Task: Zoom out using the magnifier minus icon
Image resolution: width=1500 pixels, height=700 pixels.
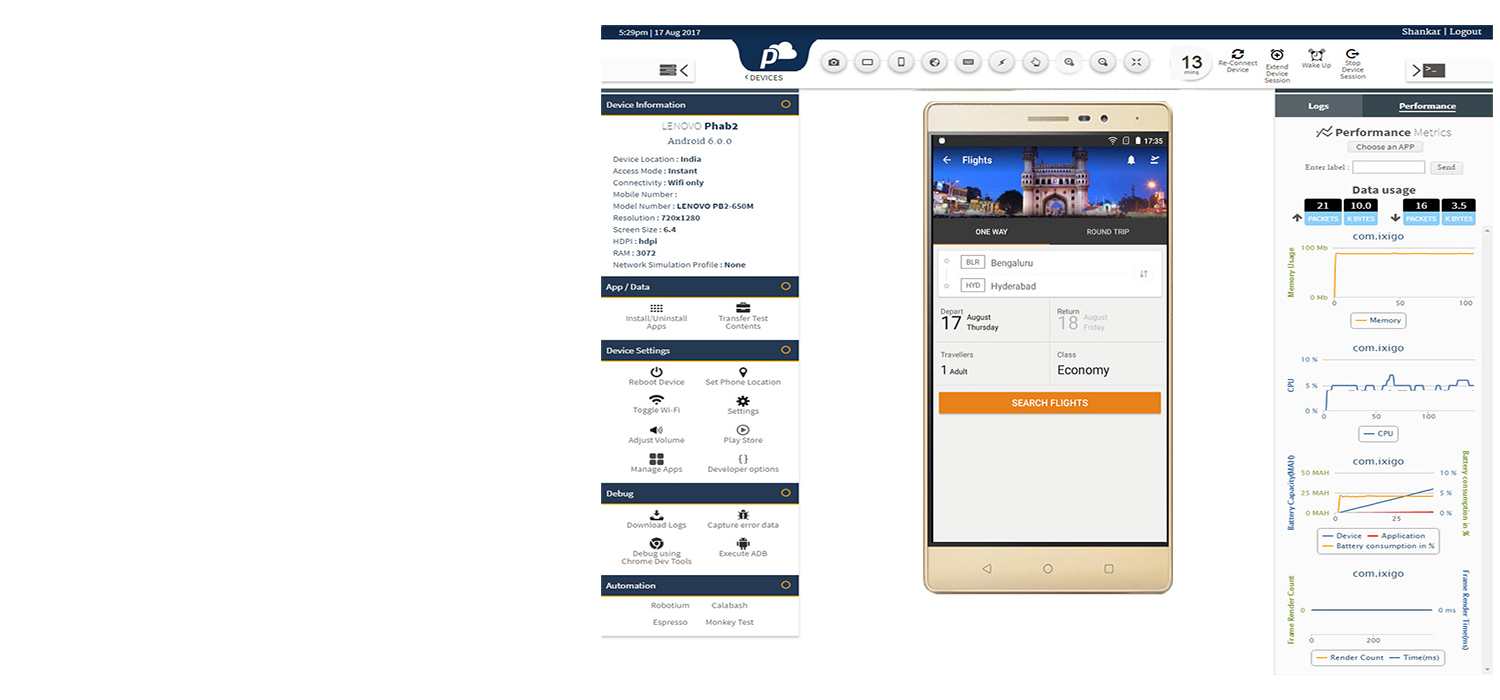Action: [1103, 62]
